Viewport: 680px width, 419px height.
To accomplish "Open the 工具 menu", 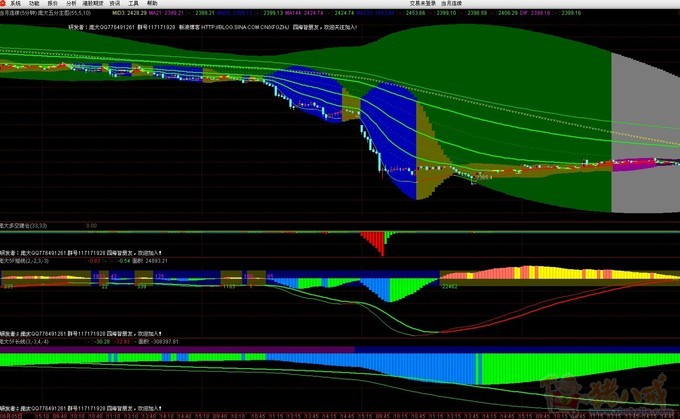I will [134, 3].
